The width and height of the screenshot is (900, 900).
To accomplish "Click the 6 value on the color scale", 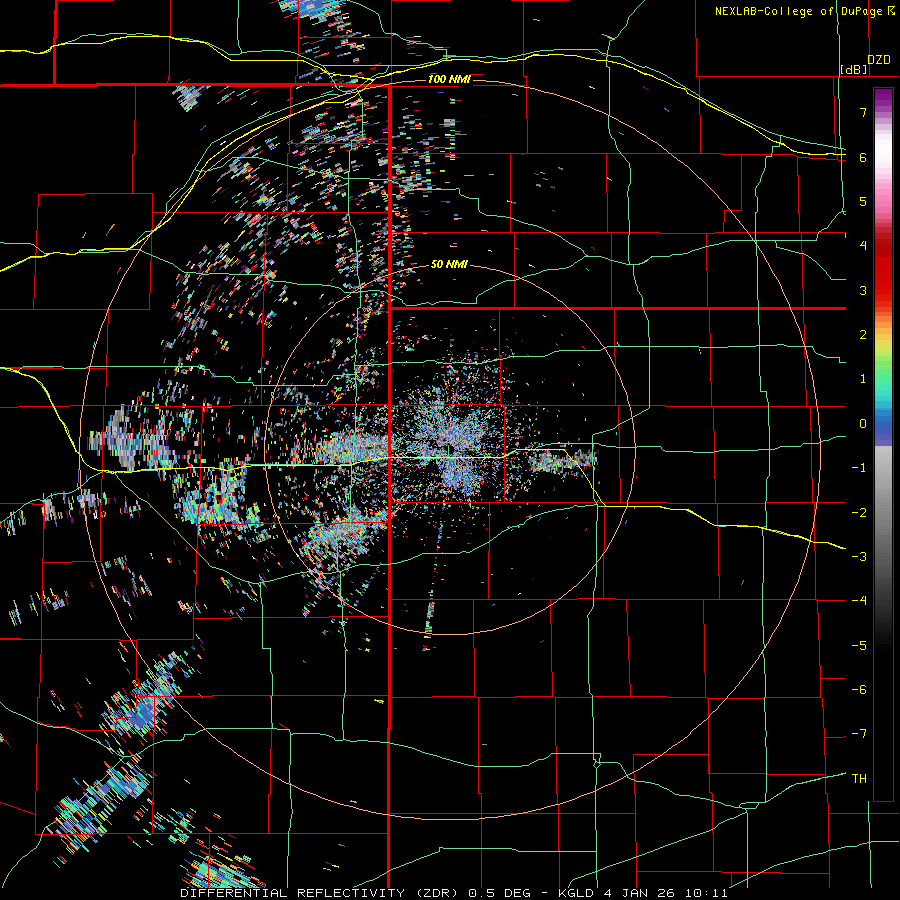I will coord(863,157).
